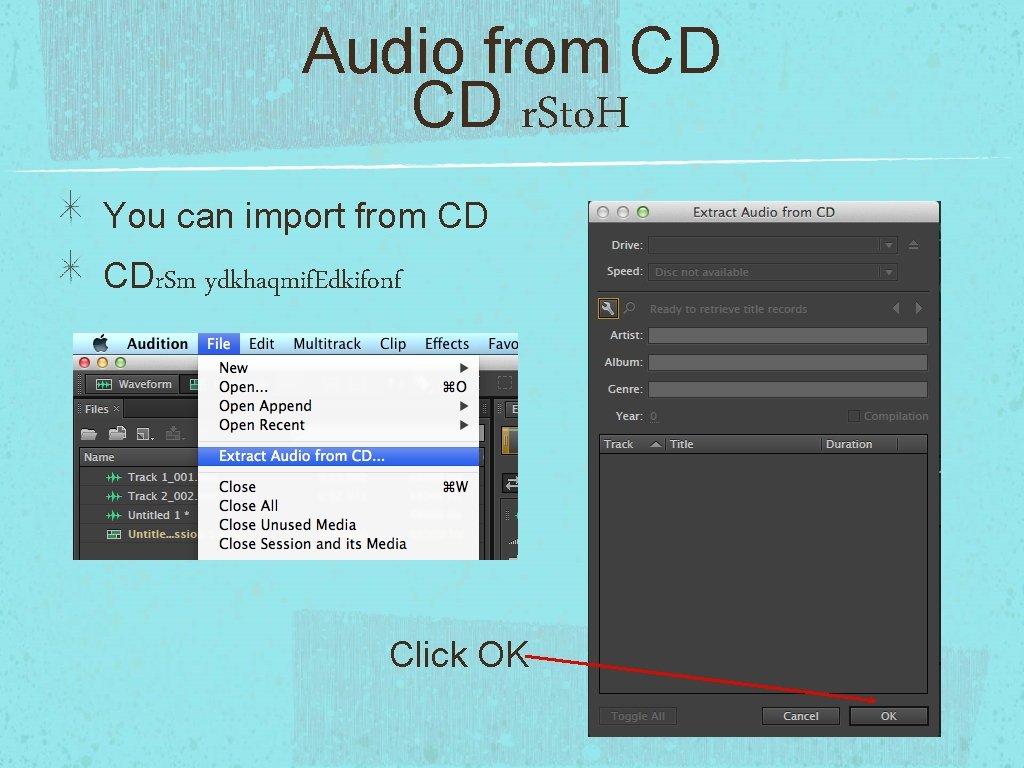
Task: Click the Year value field
Action: click(654, 416)
